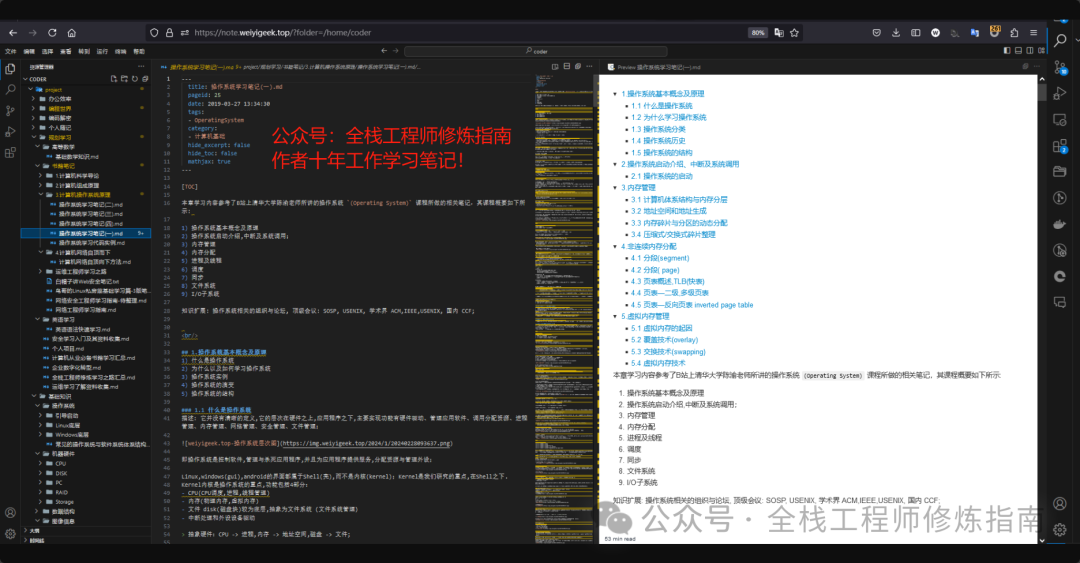Screen dimensions: 1080x563
Task: Open the Accounts menu in the left activity bar
Action: tap(10, 513)
